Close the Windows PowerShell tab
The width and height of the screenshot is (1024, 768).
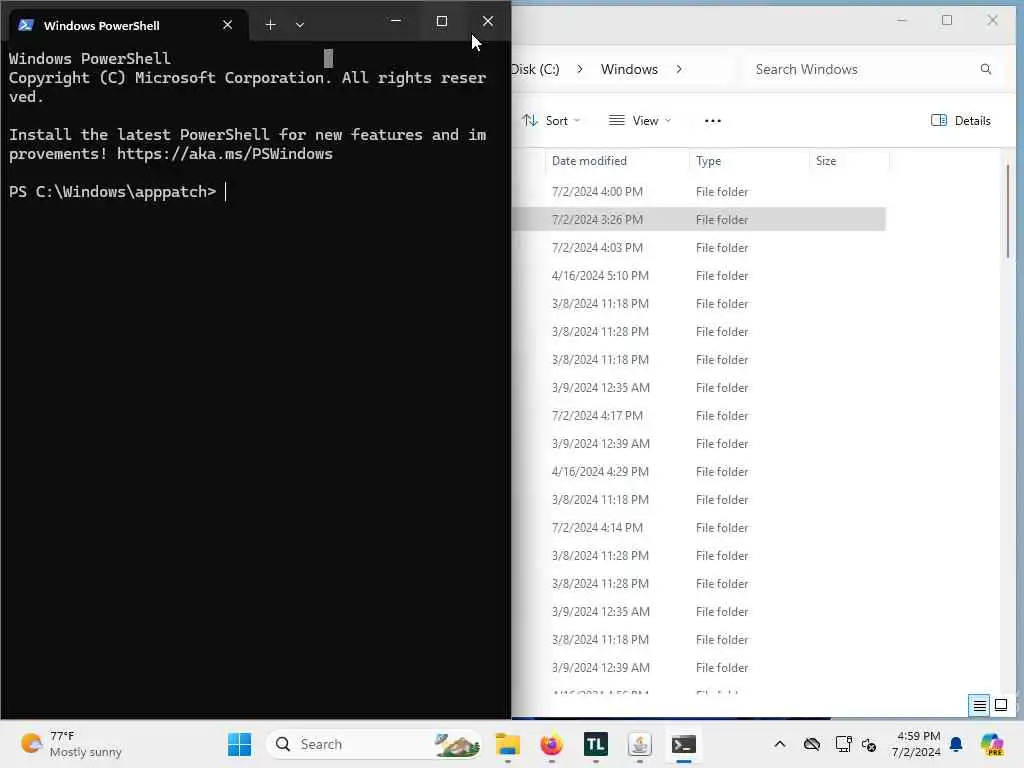227,25
